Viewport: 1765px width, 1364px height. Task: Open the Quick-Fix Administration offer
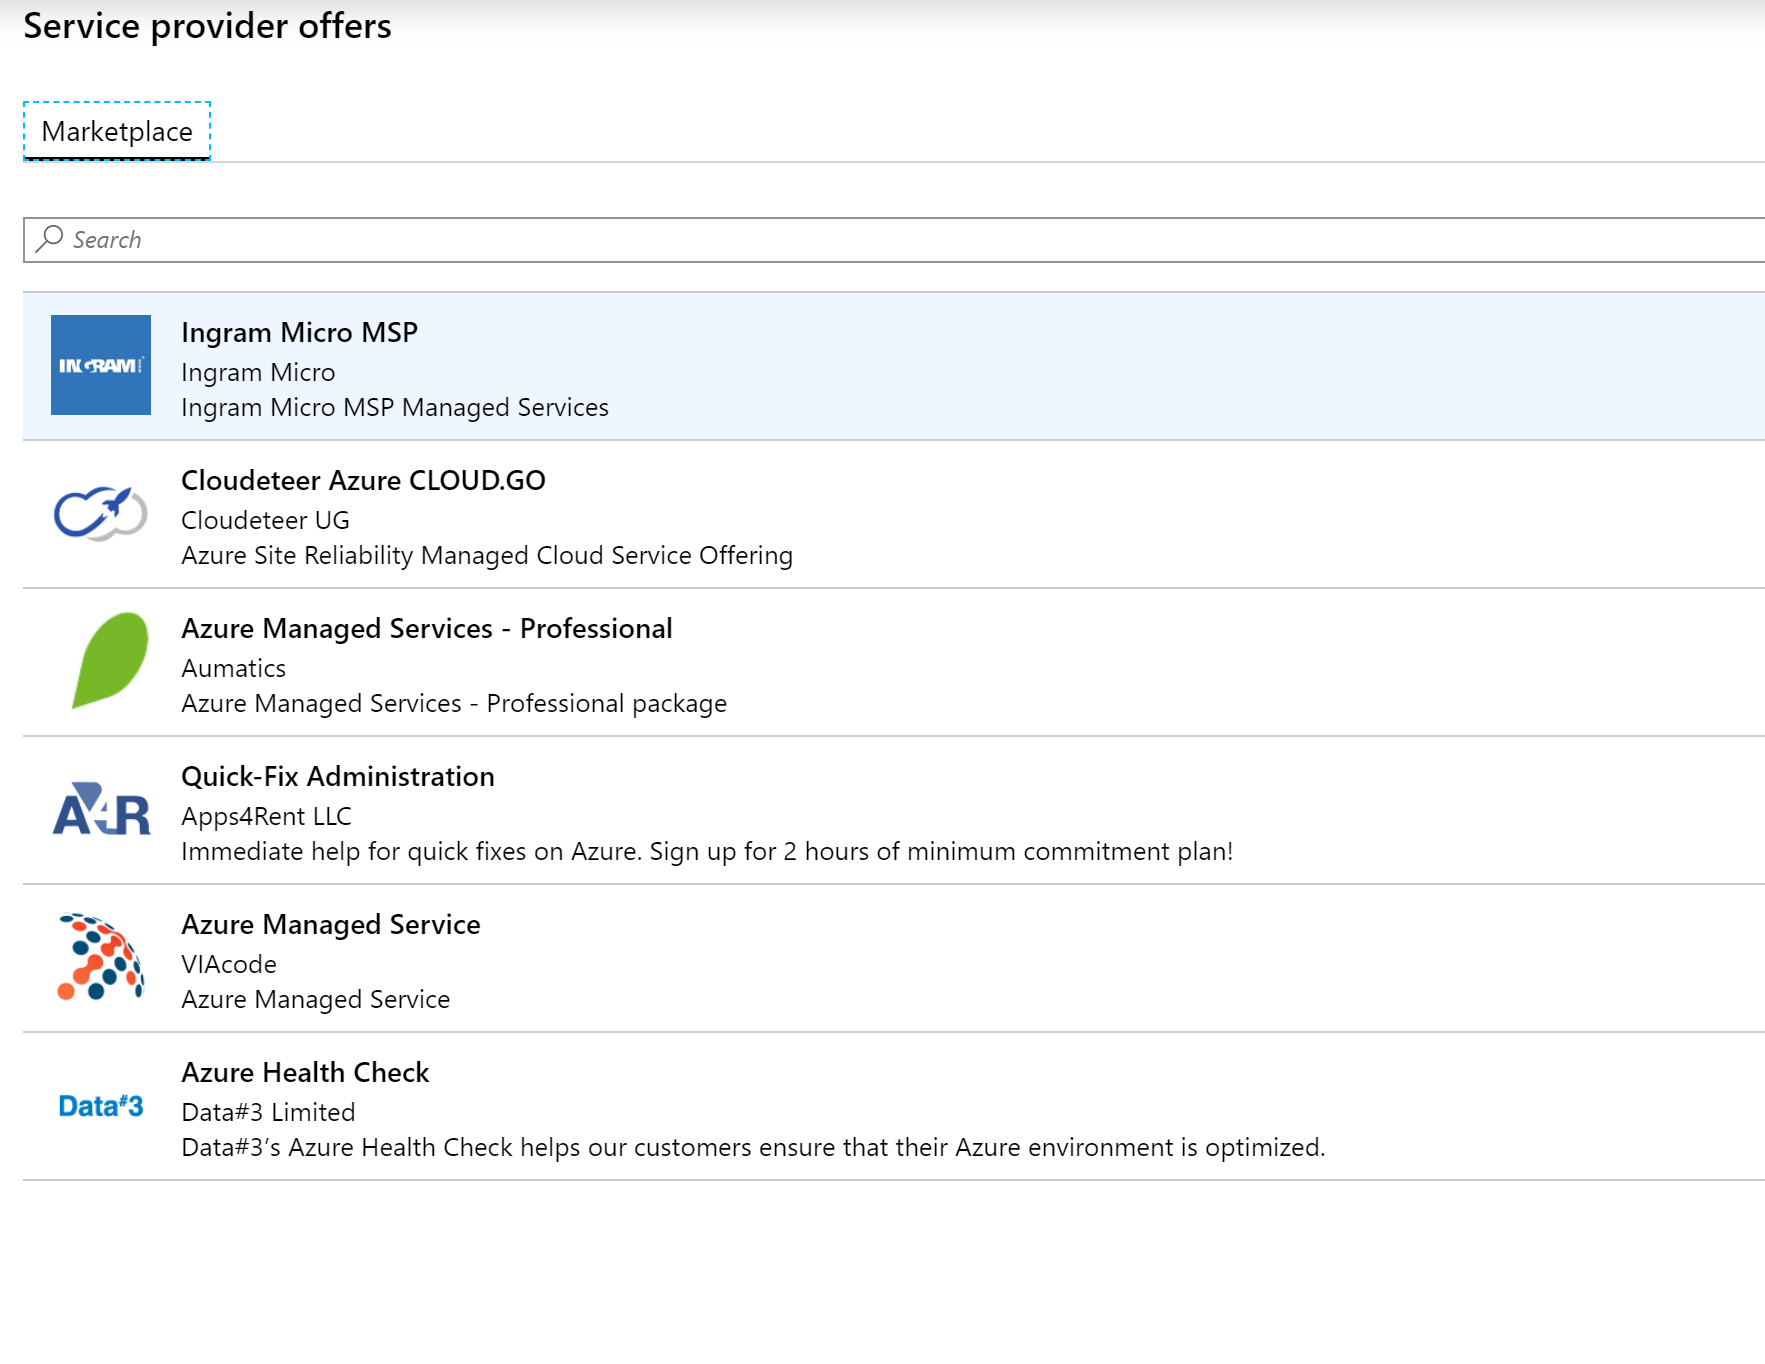[x=894, y=810]
